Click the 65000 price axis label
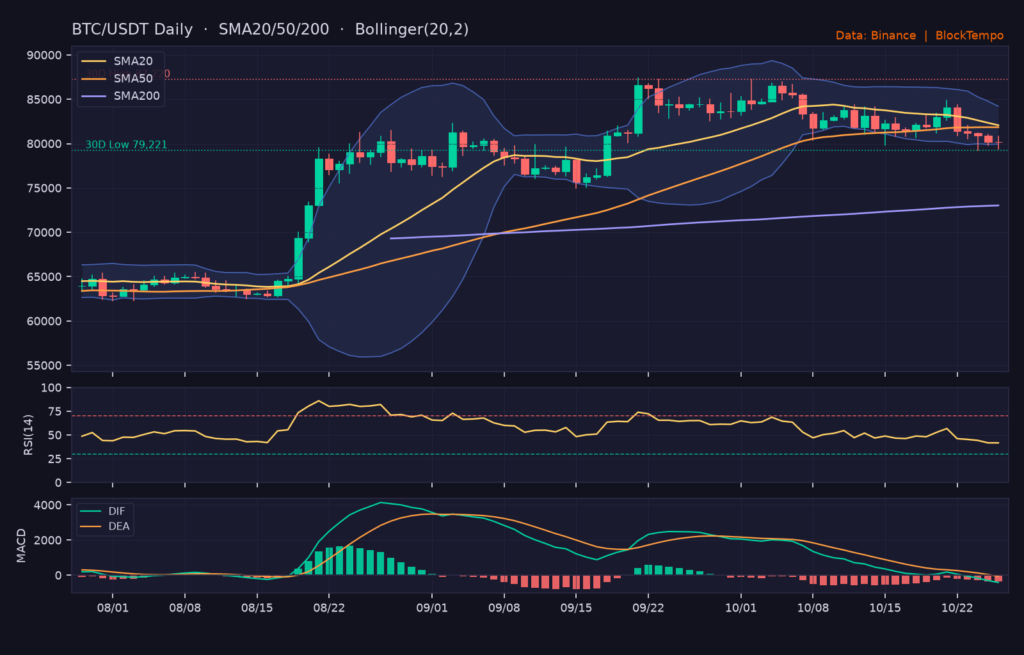This screenshot has height=655, width=1024. click(44, 277)
